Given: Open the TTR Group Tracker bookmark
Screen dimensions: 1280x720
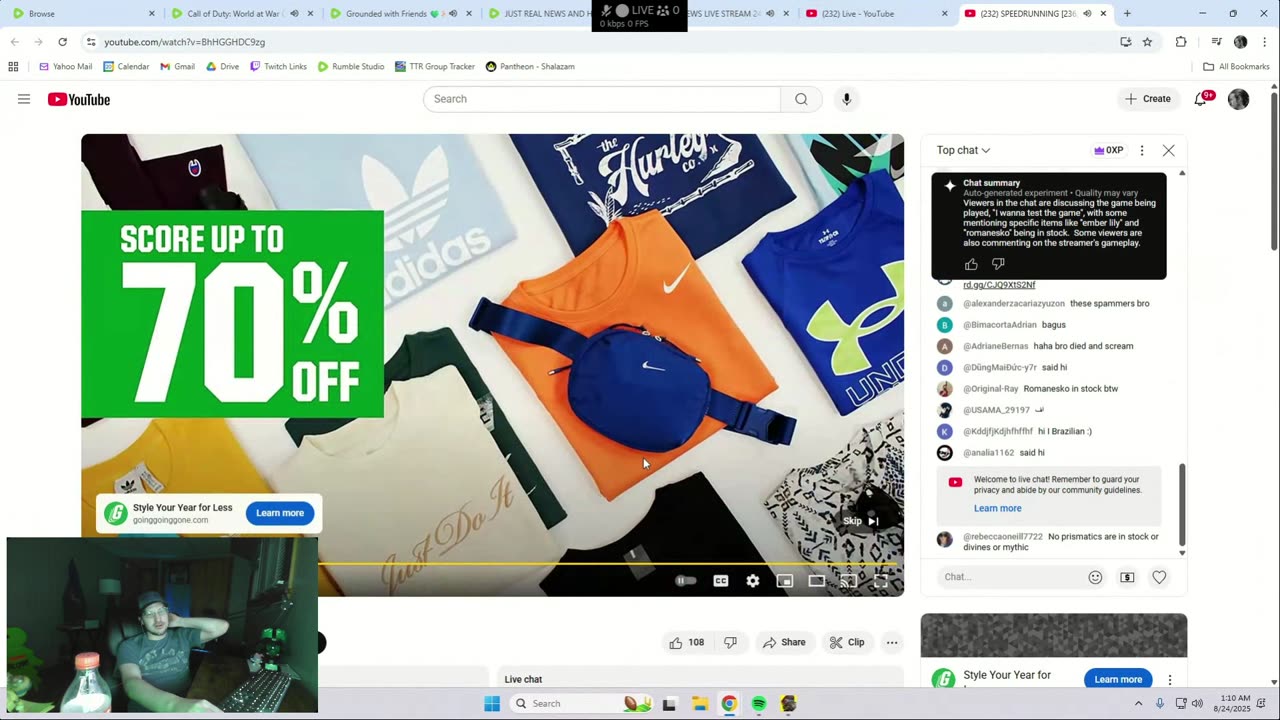Looking at the screenshot, I should click(x=434, y=66).
